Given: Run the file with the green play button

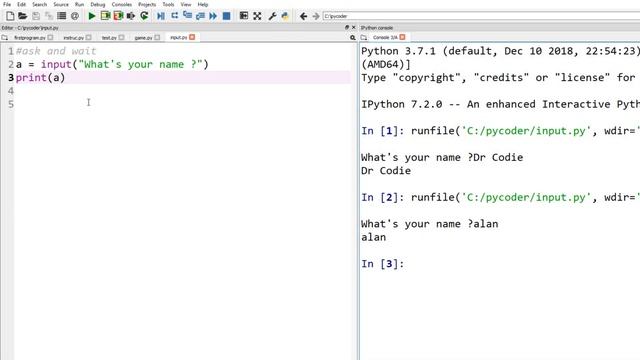Looking at the screenshot, I should point(92,16).
